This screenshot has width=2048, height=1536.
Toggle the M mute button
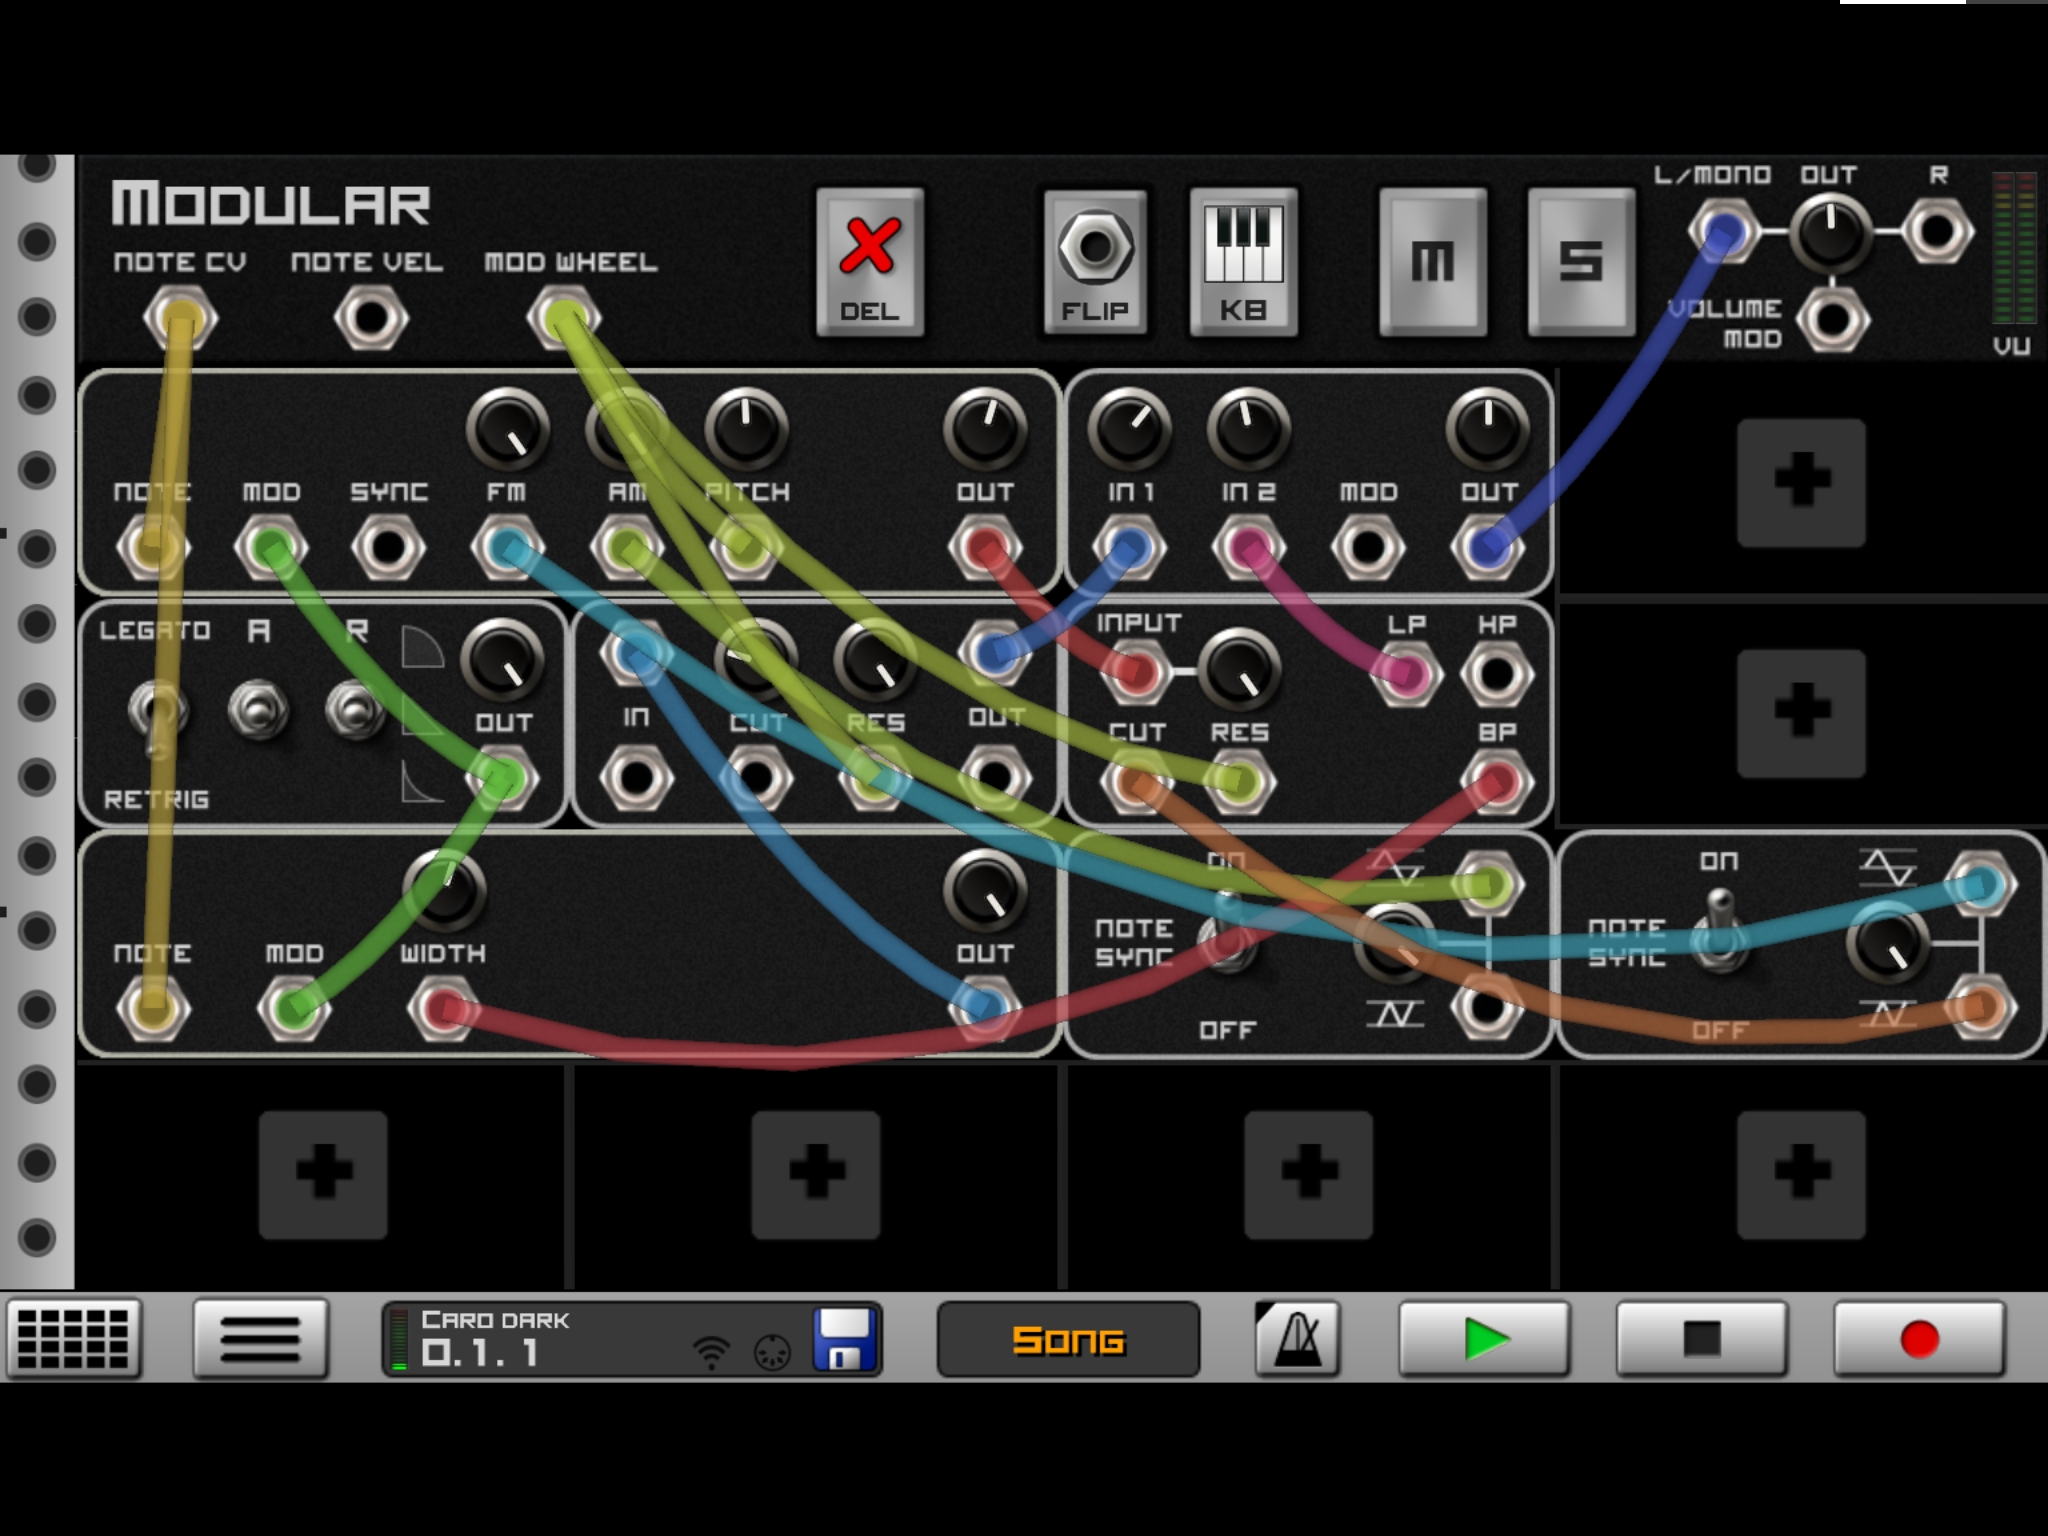tap(1432, 262)
